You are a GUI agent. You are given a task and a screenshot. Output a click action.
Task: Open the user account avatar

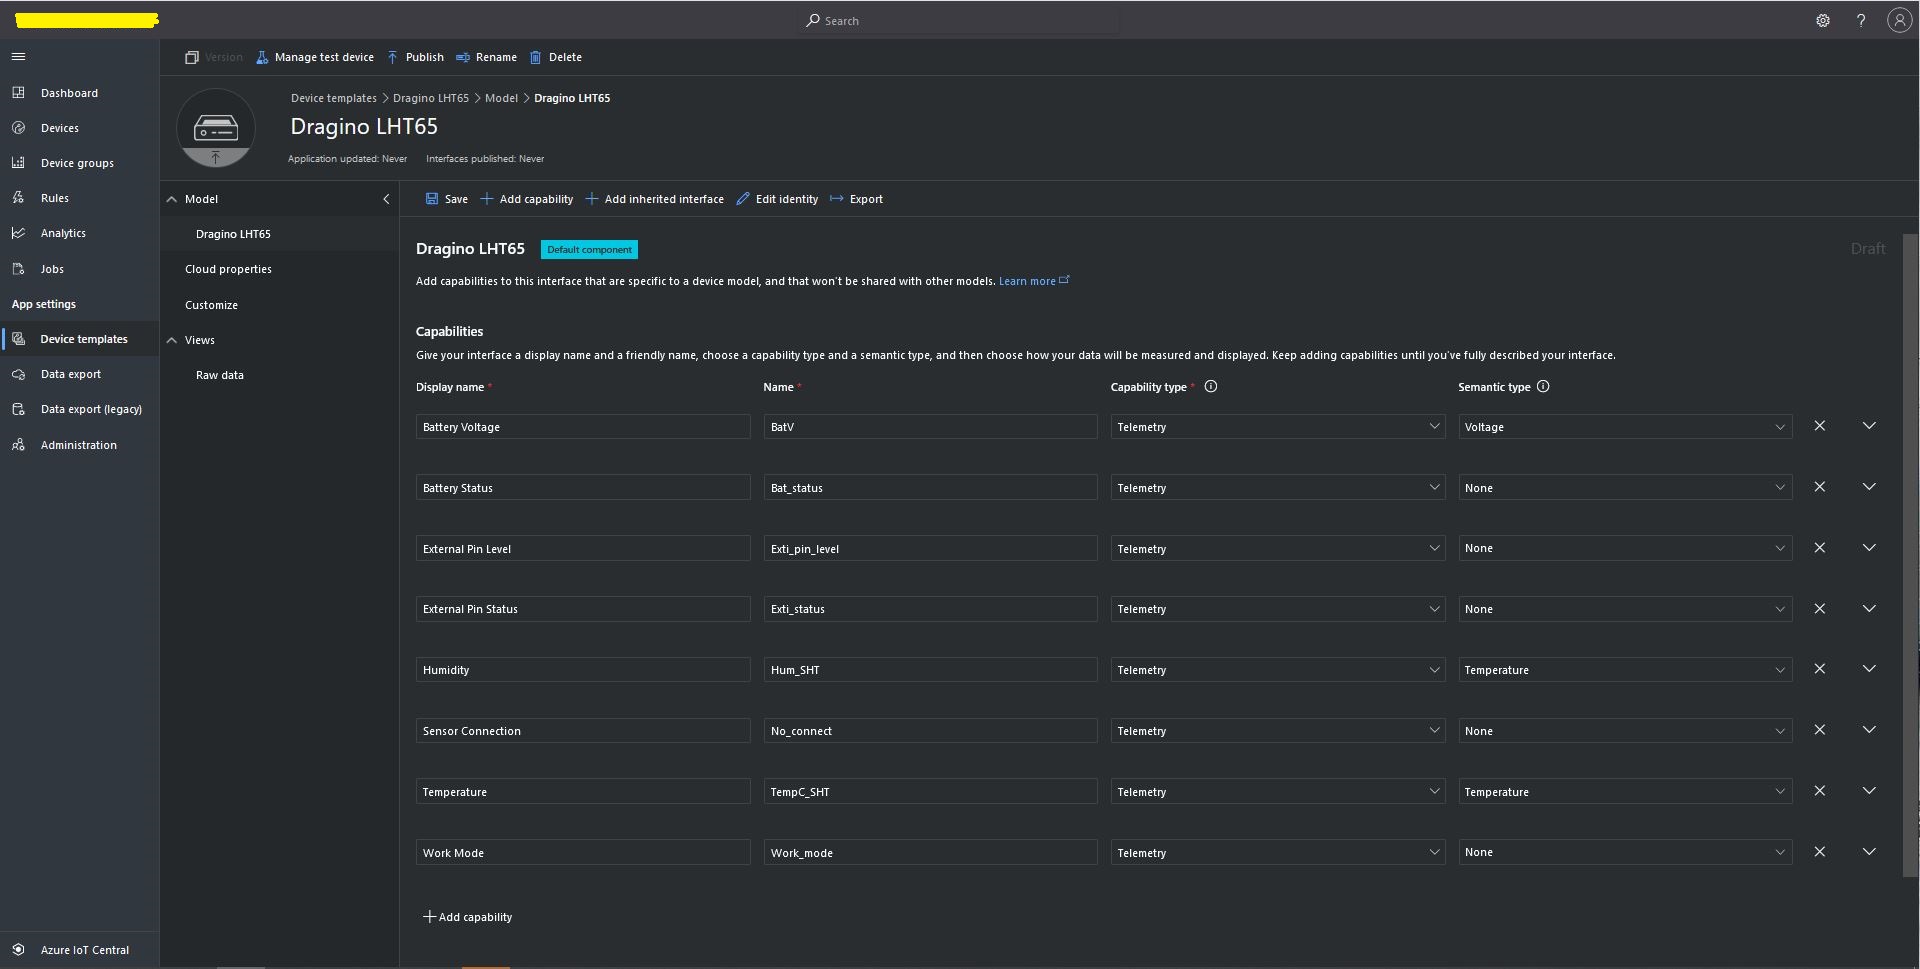click(1898, 21)
